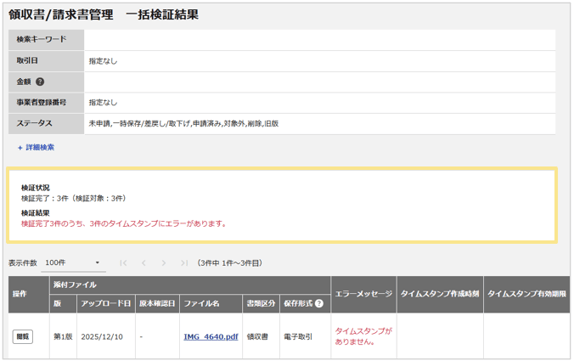Click the 取引日 value 指定なし
Screen dimensions: 574x361
tap(103, 61)
